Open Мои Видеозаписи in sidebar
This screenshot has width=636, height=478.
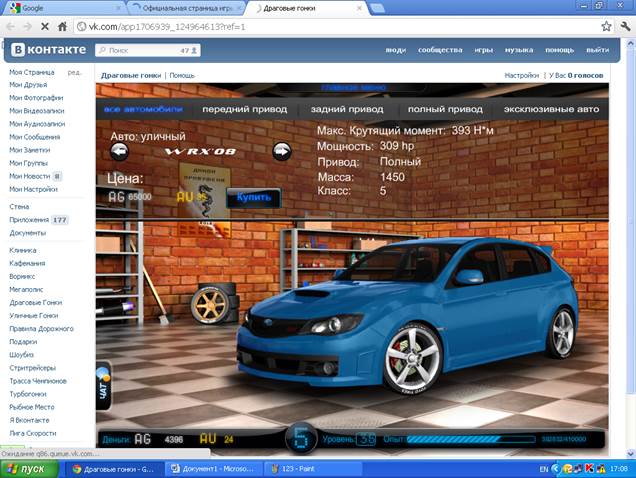tap(37, 111)
